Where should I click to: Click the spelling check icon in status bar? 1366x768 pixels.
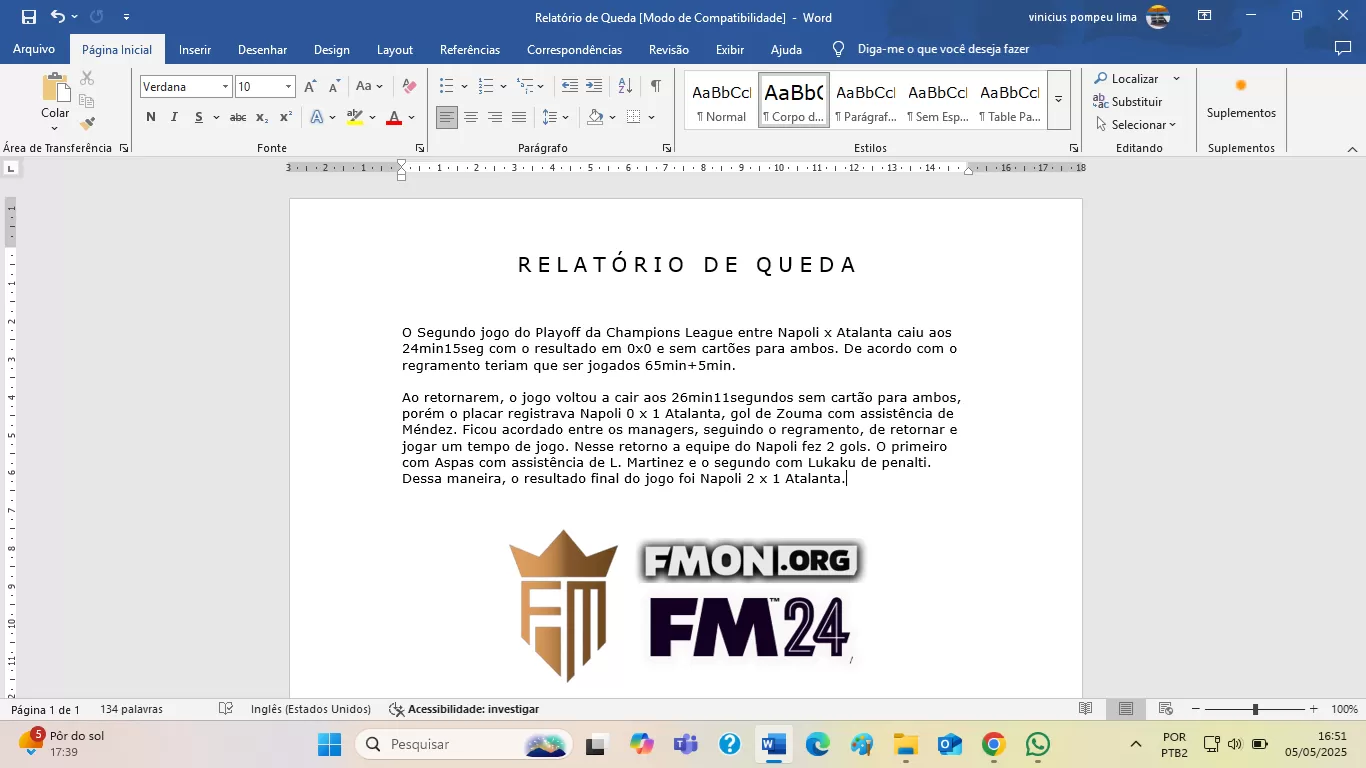[x=227, y=709]
